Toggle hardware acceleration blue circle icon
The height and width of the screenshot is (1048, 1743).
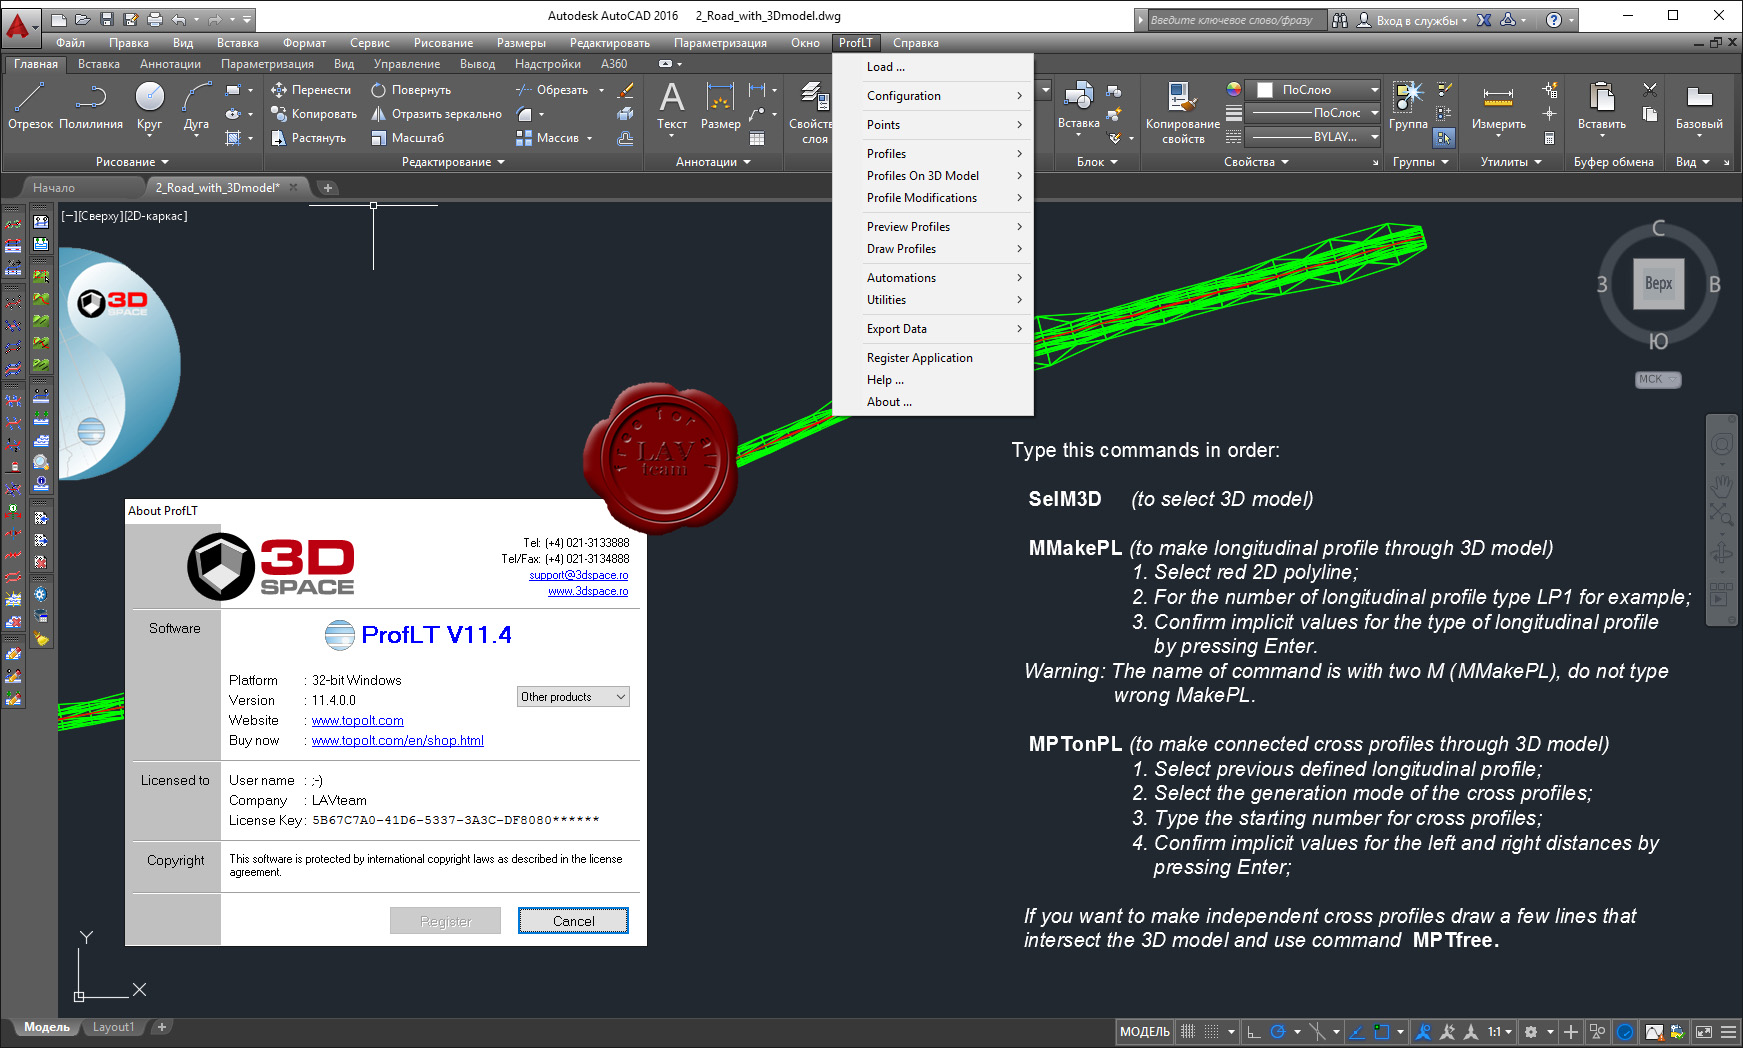(1626, 1032)
